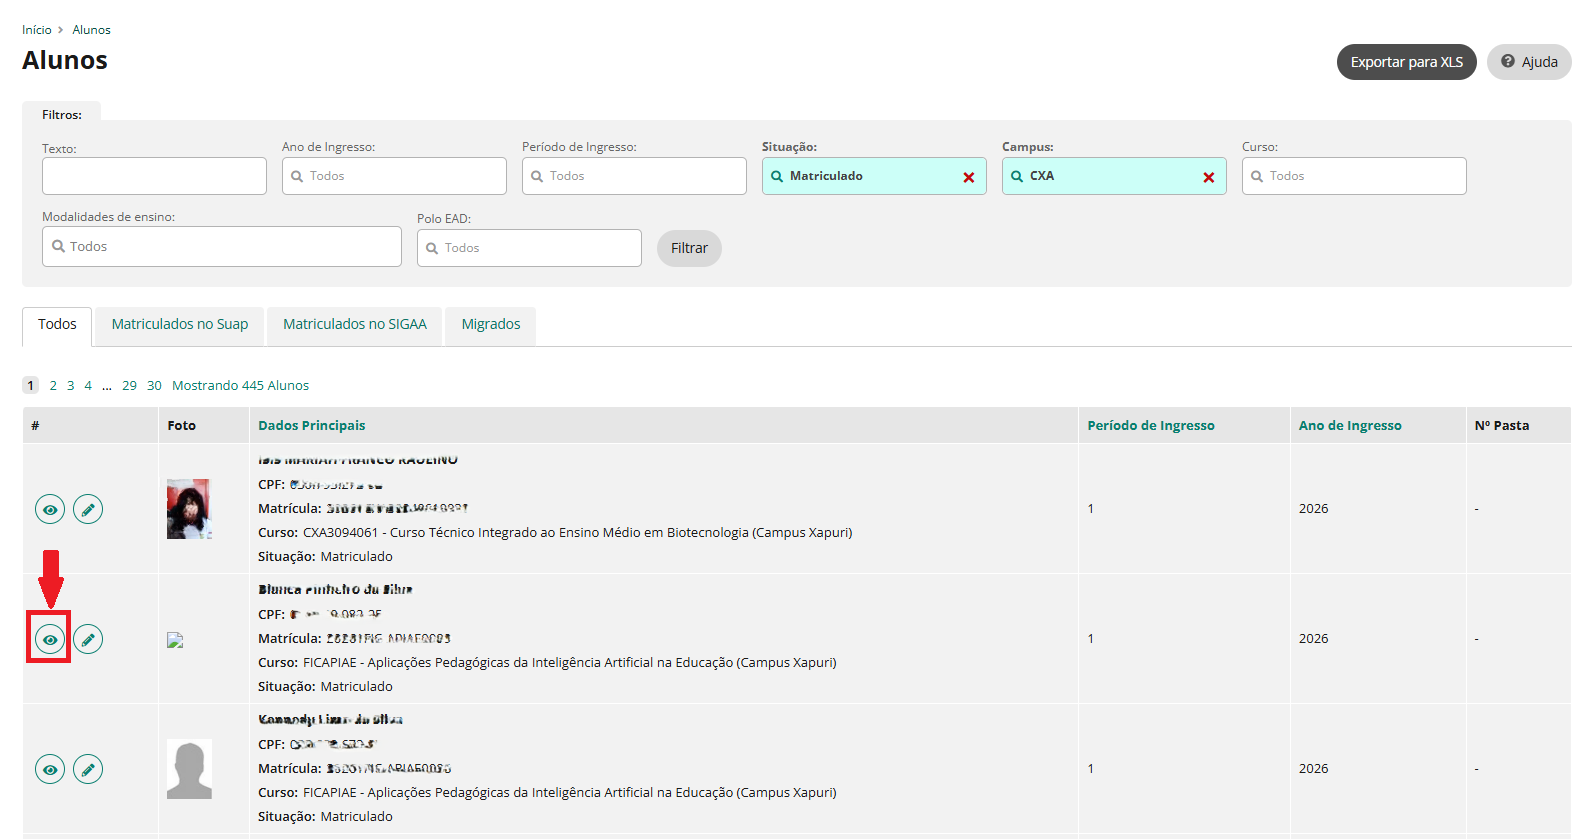
Task: Select current page 1 in pagination
Action: pyautogui.click(x=30, y=385)
